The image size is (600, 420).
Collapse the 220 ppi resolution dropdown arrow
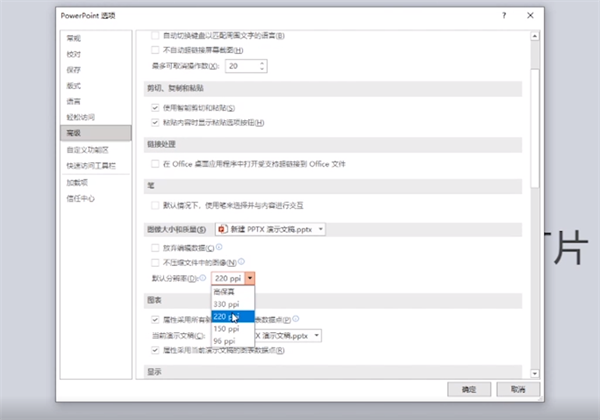[x=250, y=278]
